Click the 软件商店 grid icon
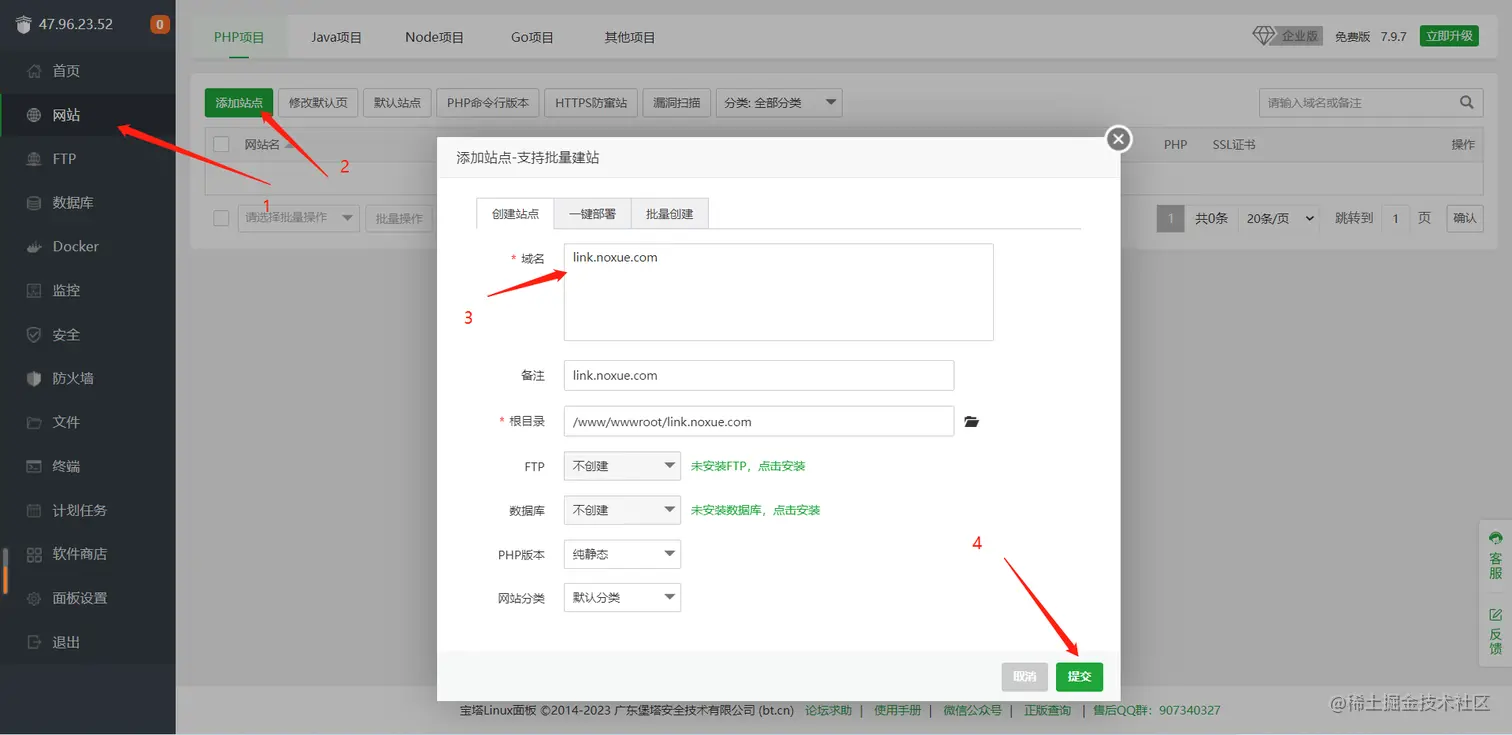 pyautogui.click(x=34, y=554)
